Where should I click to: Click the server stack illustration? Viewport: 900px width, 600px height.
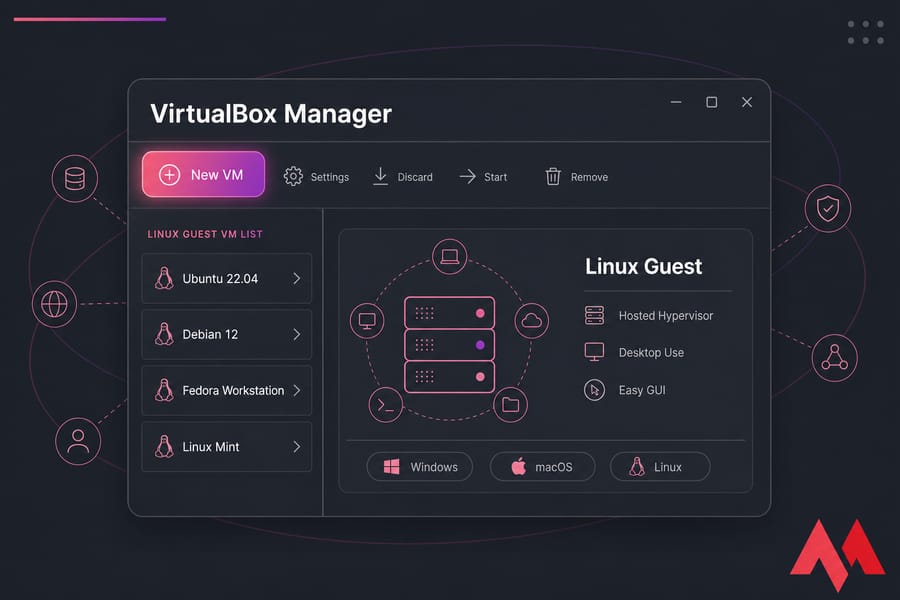449,344
